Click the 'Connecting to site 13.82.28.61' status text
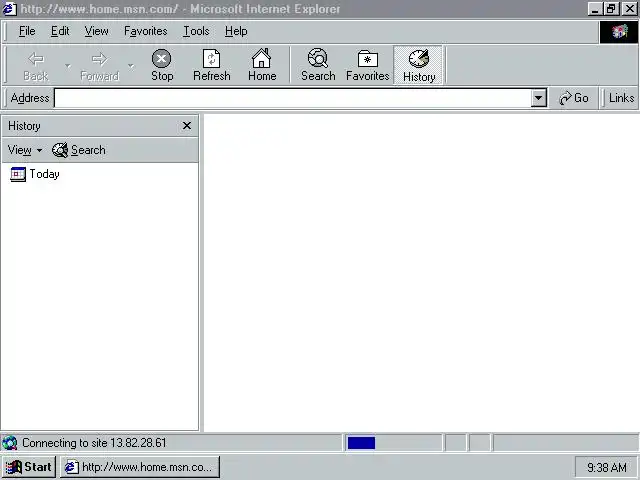640x480 pixels. tap(94, 443)
